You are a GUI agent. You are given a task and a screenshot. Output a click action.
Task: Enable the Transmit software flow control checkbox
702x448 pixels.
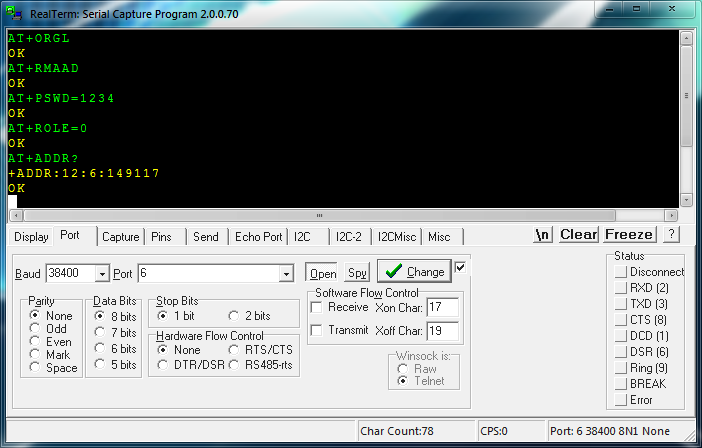click(x=317, y=330)
